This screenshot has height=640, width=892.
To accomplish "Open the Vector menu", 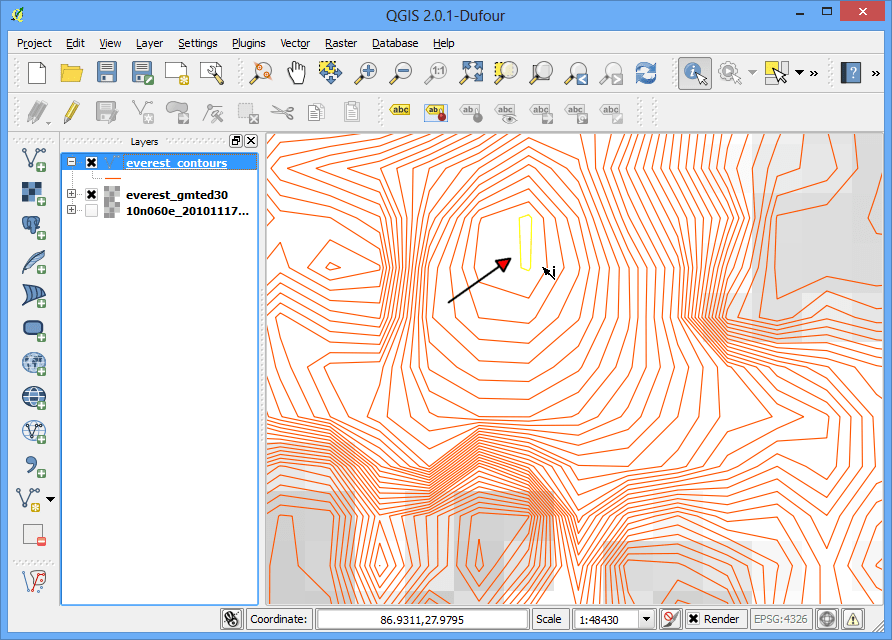I will coord(294,43).
